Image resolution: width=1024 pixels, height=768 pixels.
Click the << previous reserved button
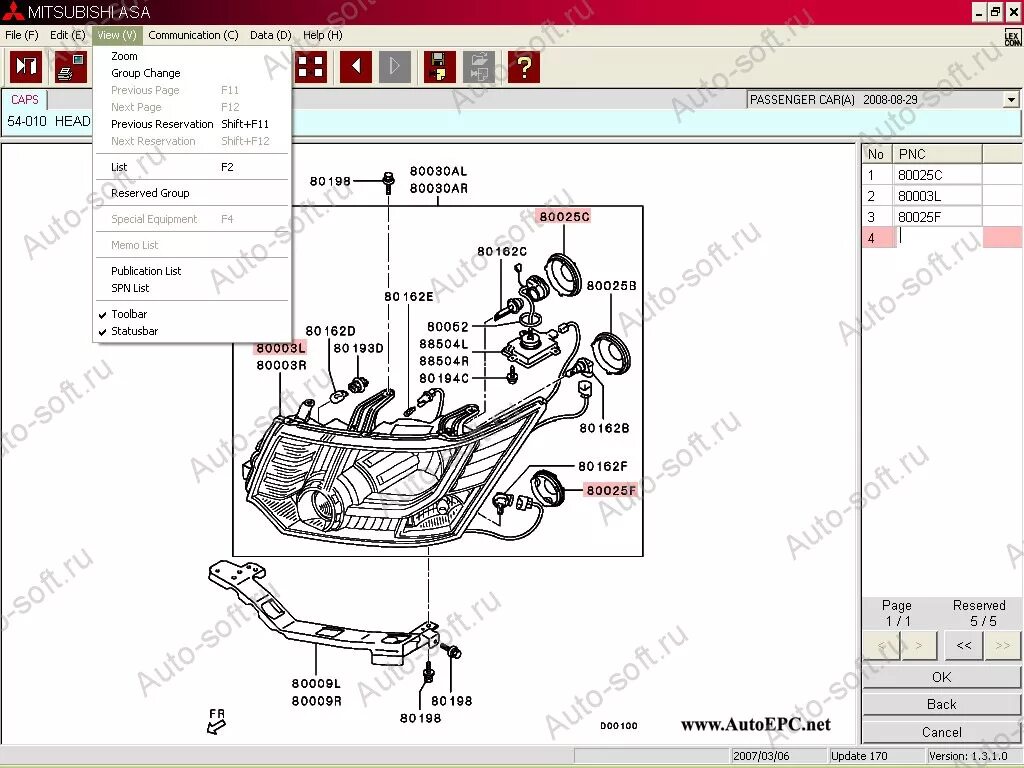point(964,645)
